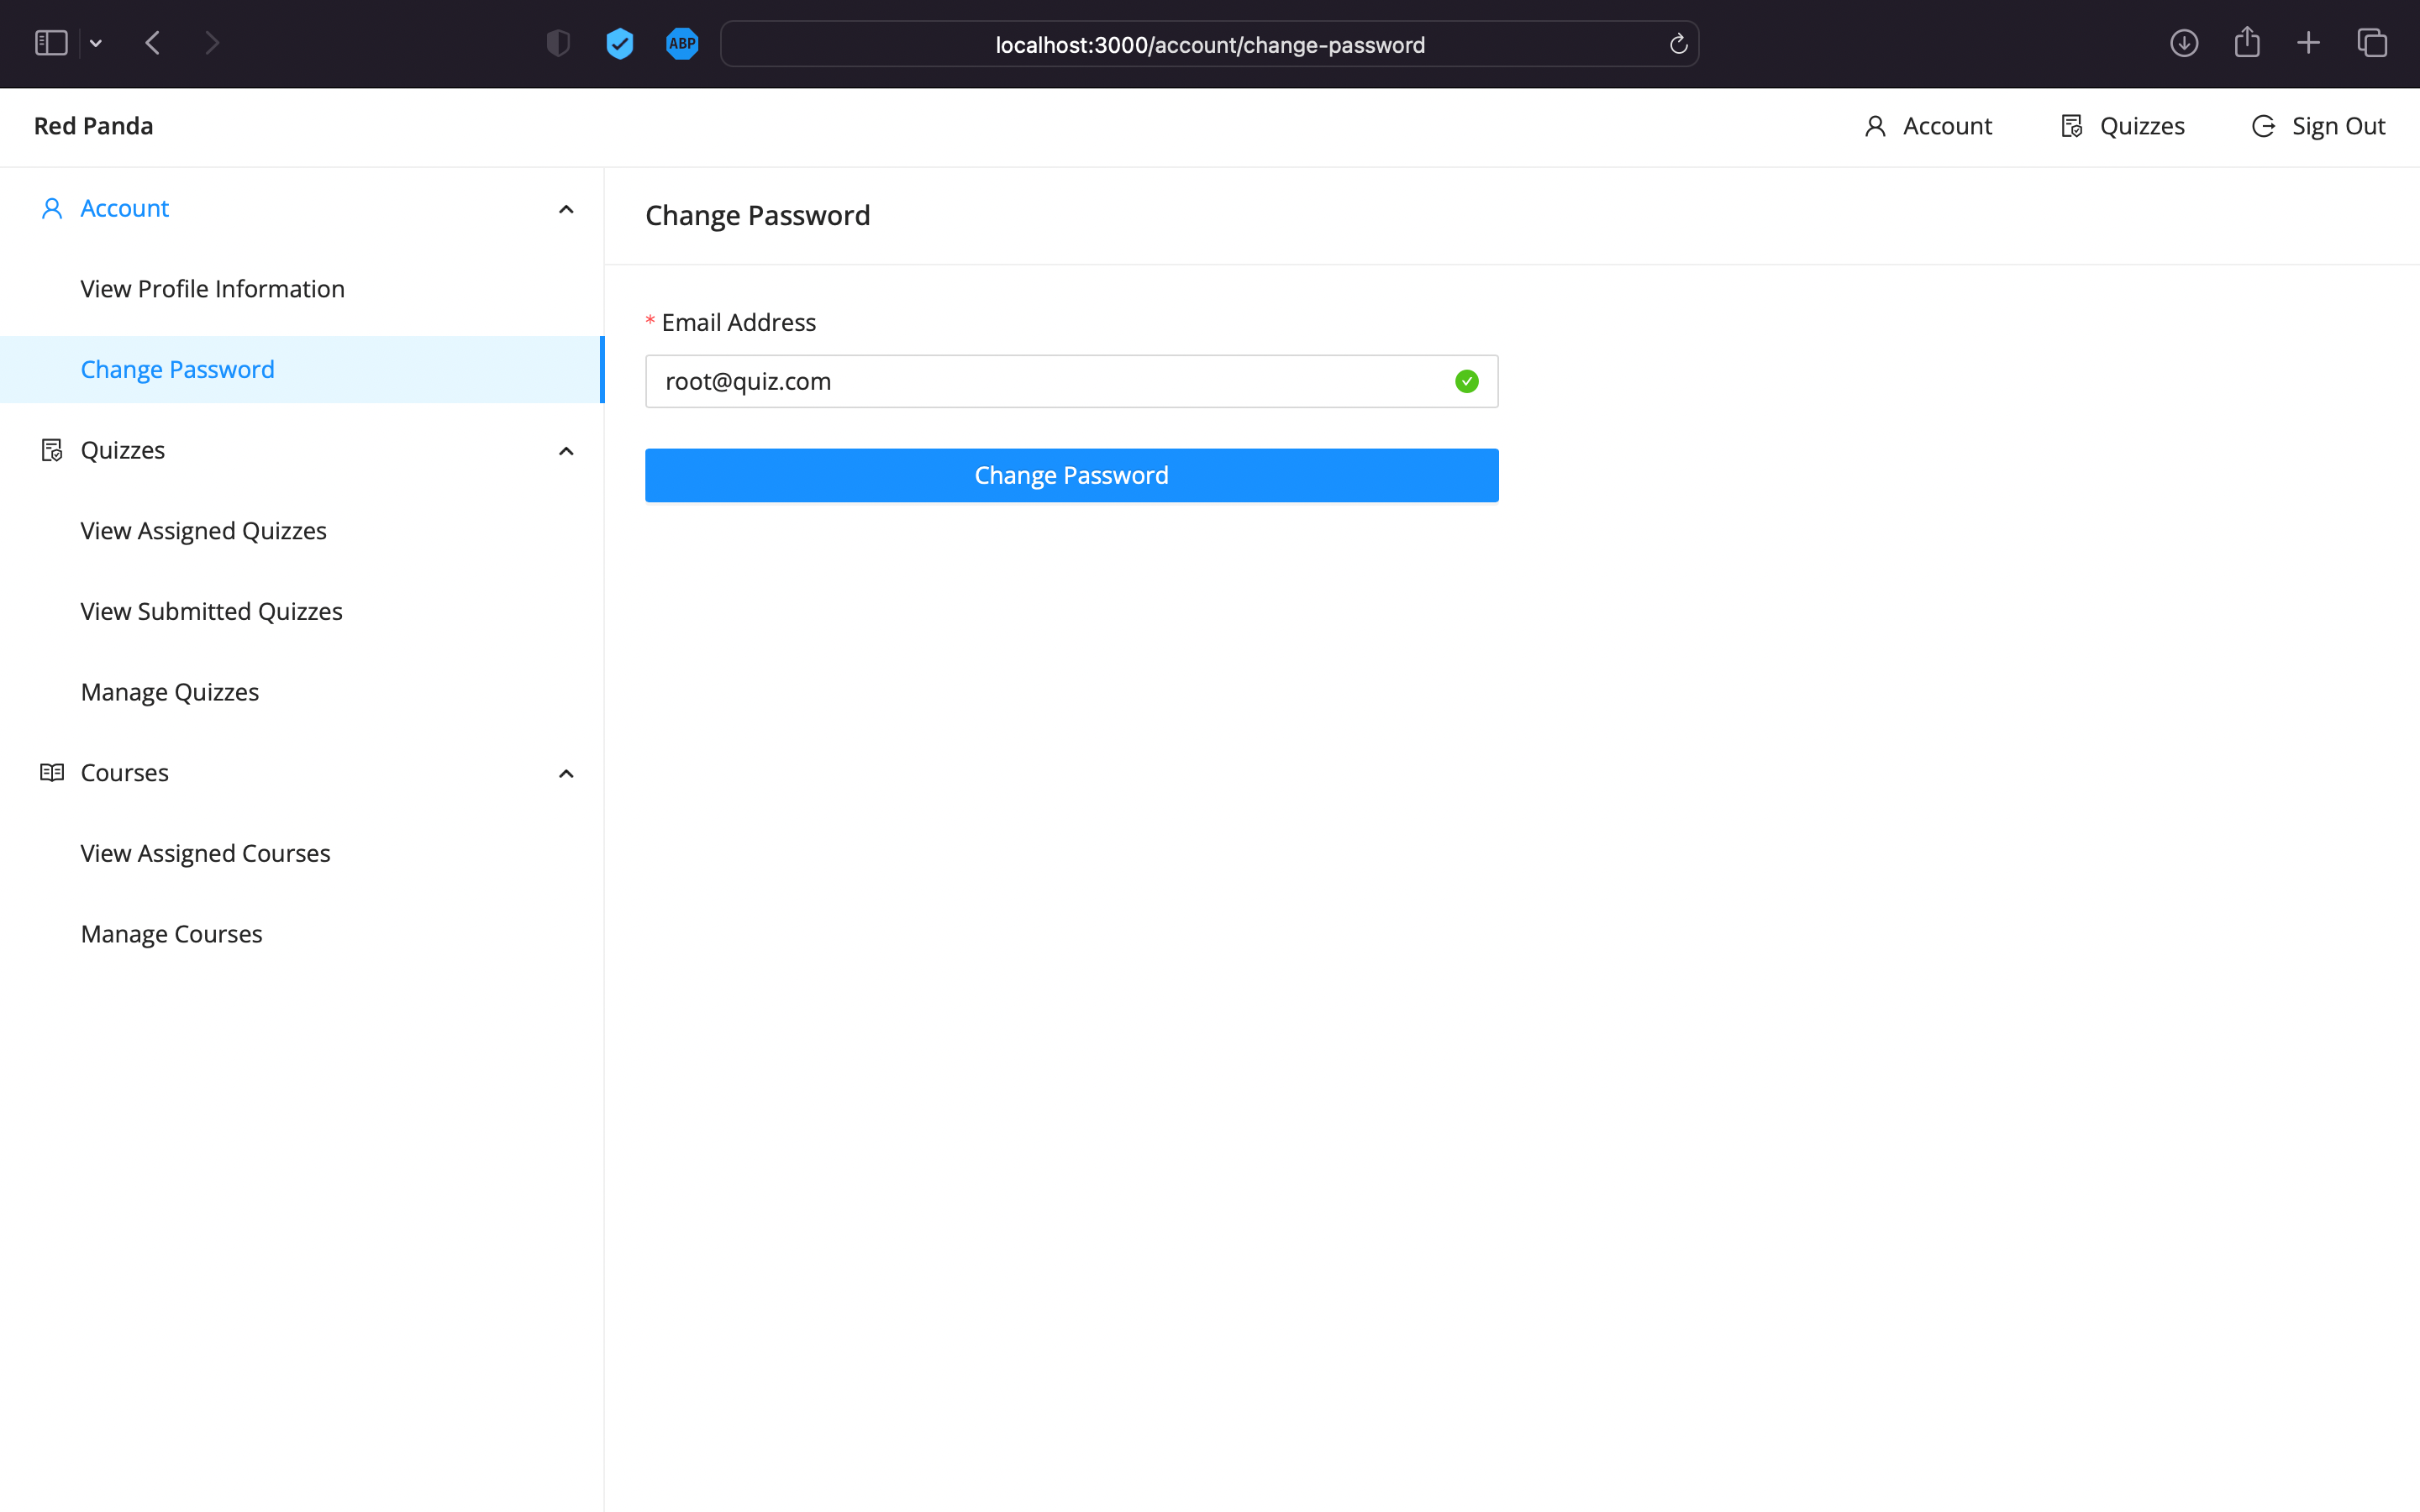The height and width of the screenshot is (1512, 2420).
Task: Click the downloads indicator in the browser toolbar
Action: click(2184, 43)
